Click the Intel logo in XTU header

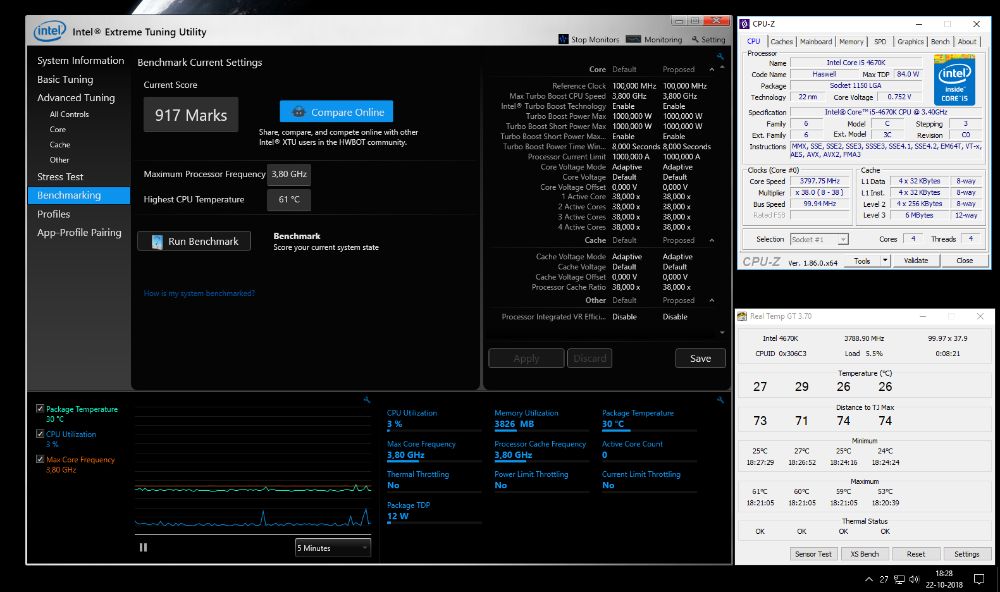pyautogui.click(x=50, y=31)
